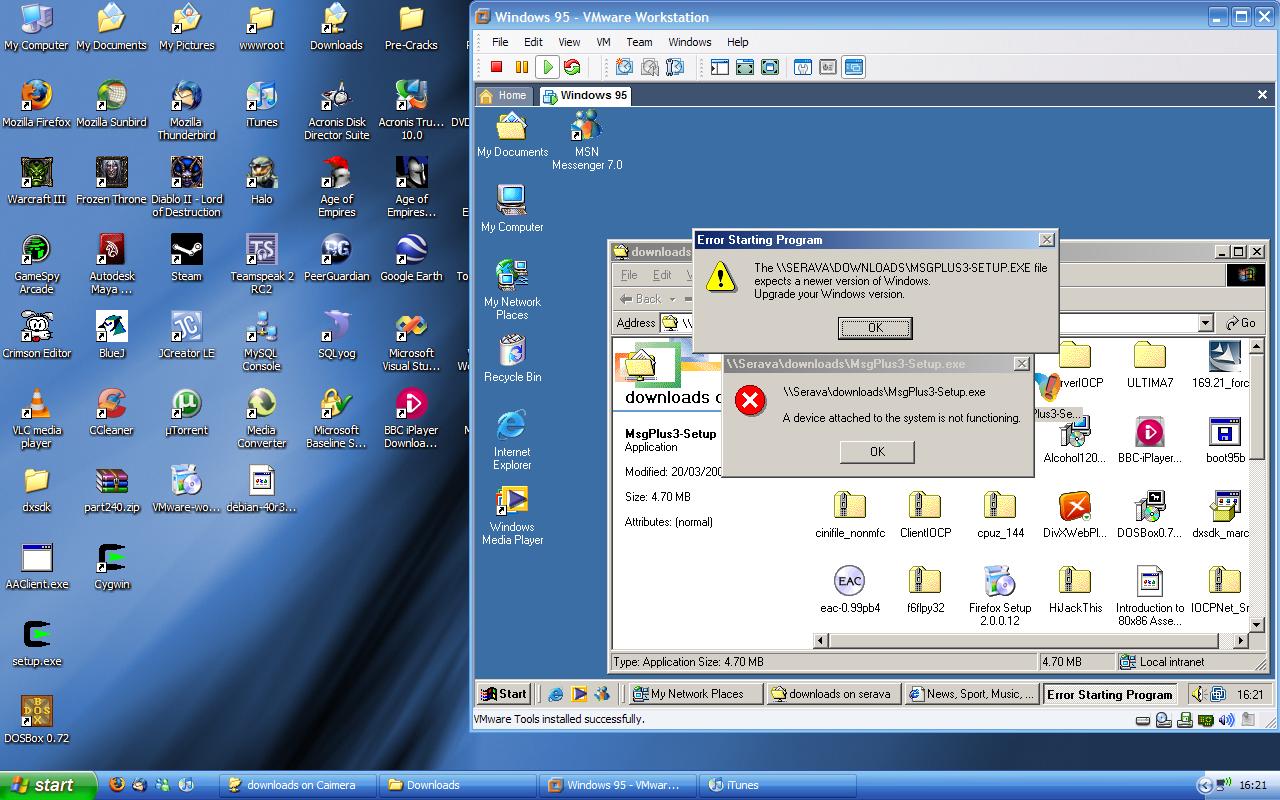Select the DOSBox 0.72 desktop icon
Screen dimensions: 1280x800
point(36,720)
